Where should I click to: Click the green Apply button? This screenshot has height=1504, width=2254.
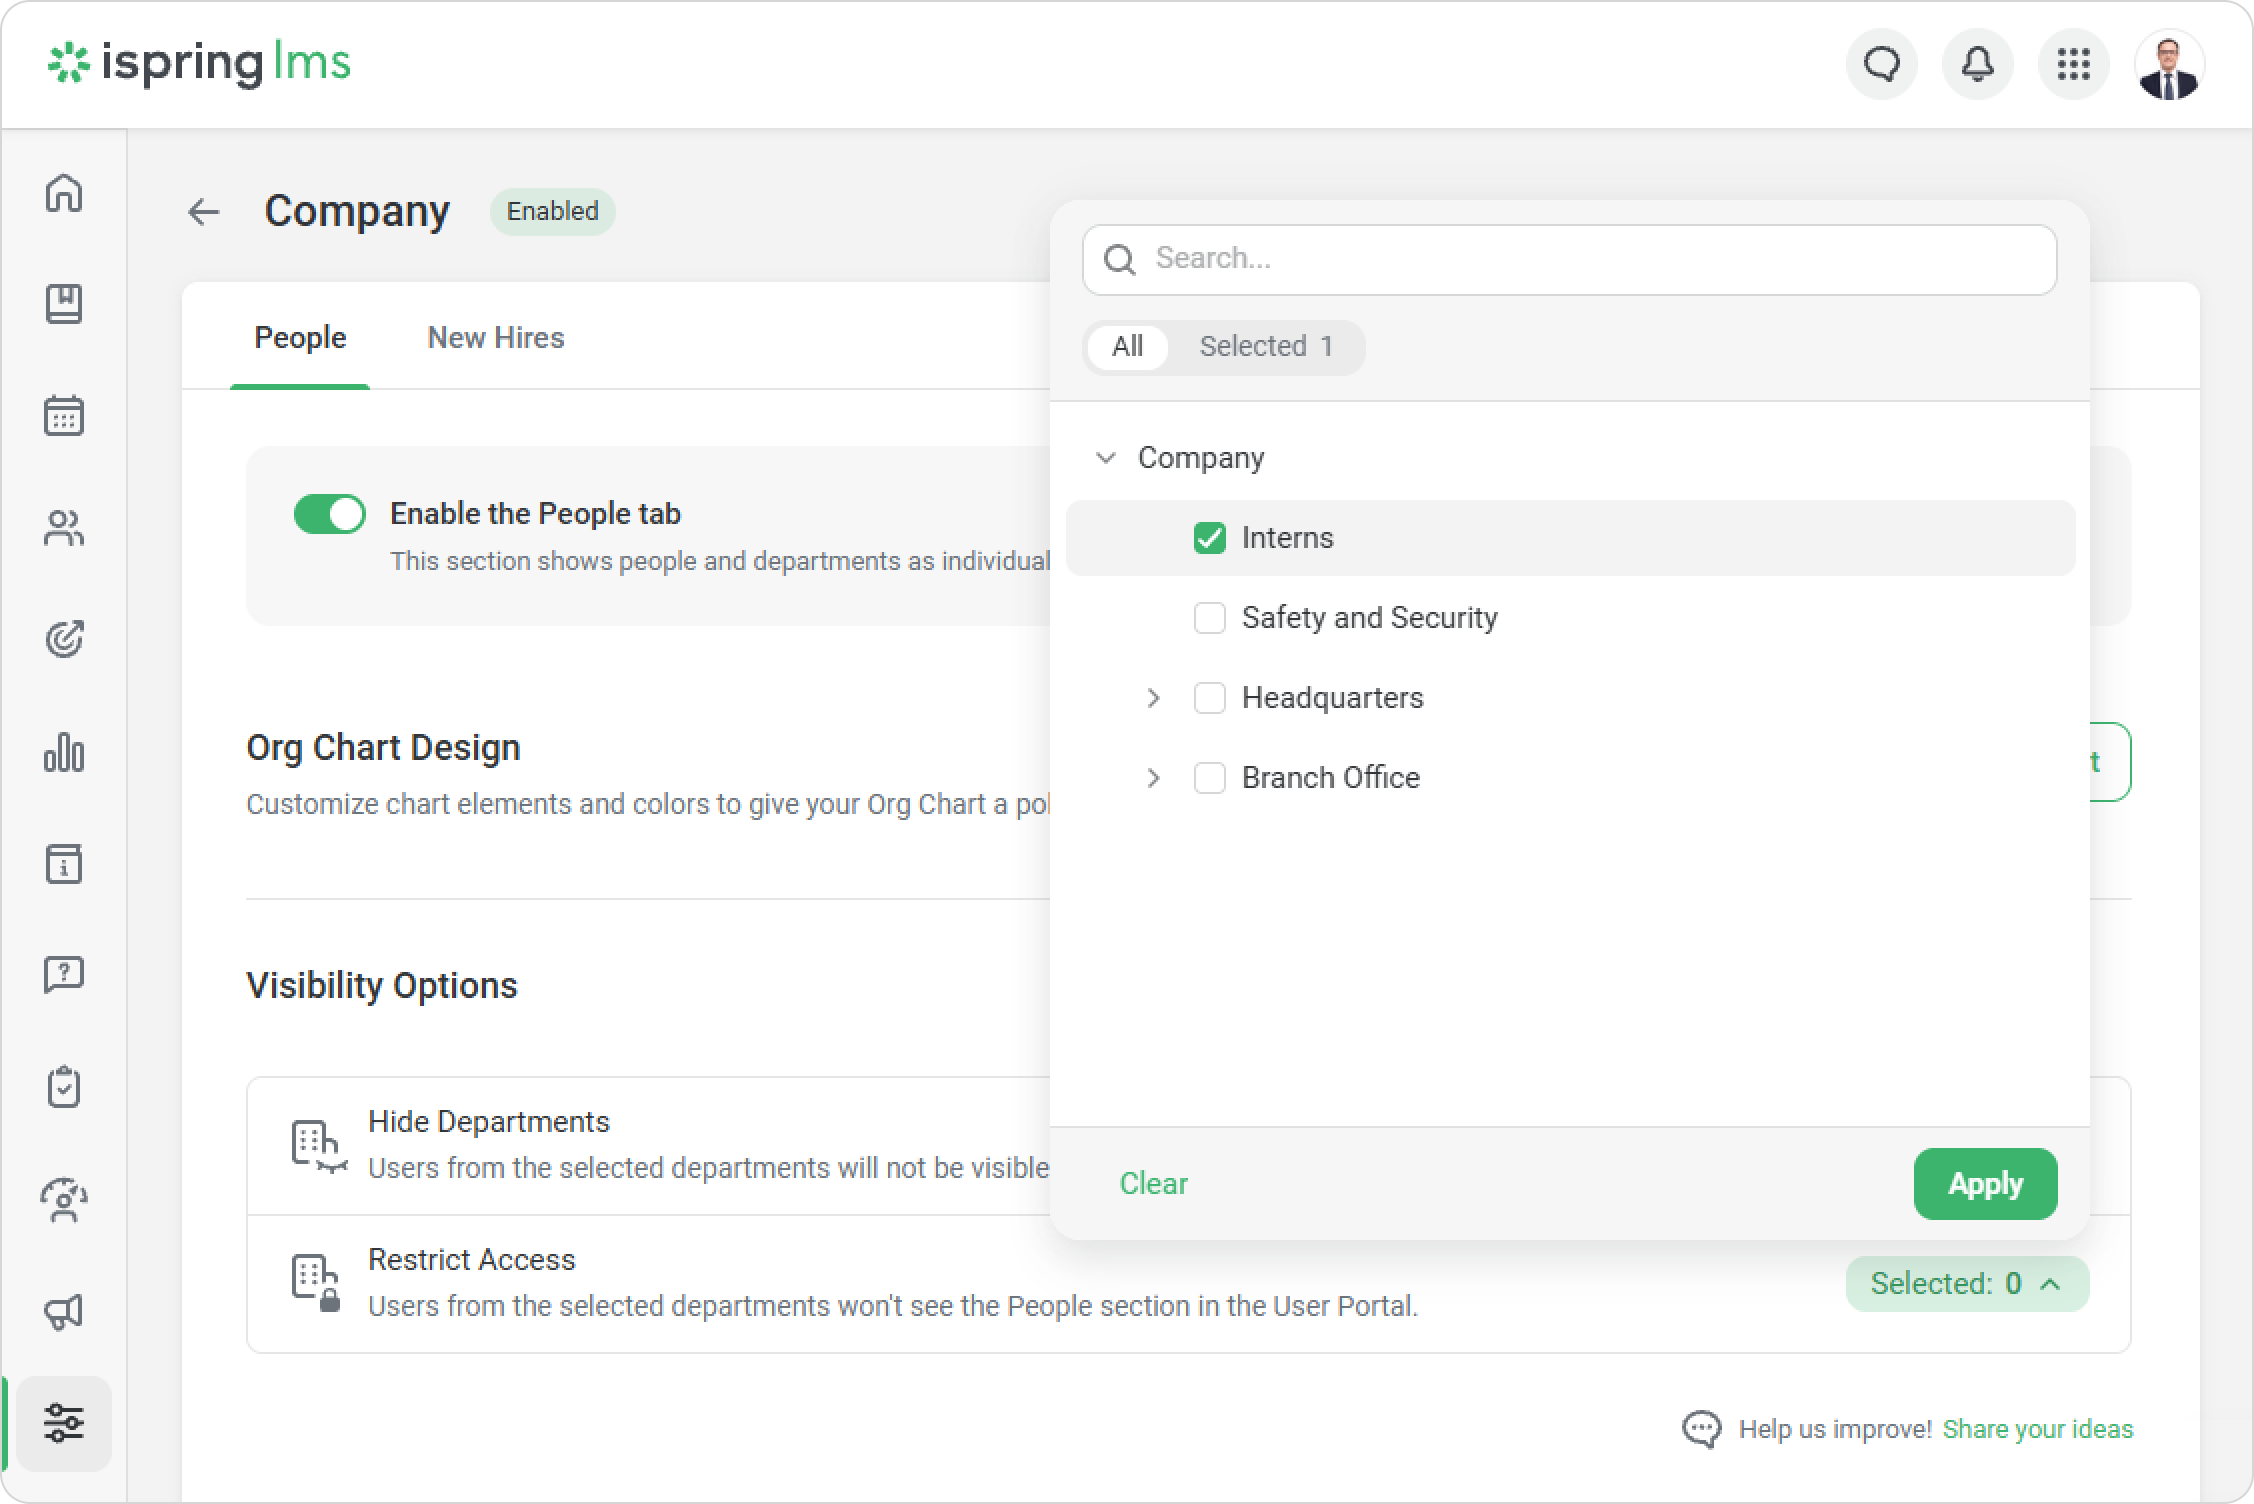[x=1984, y=1184]
